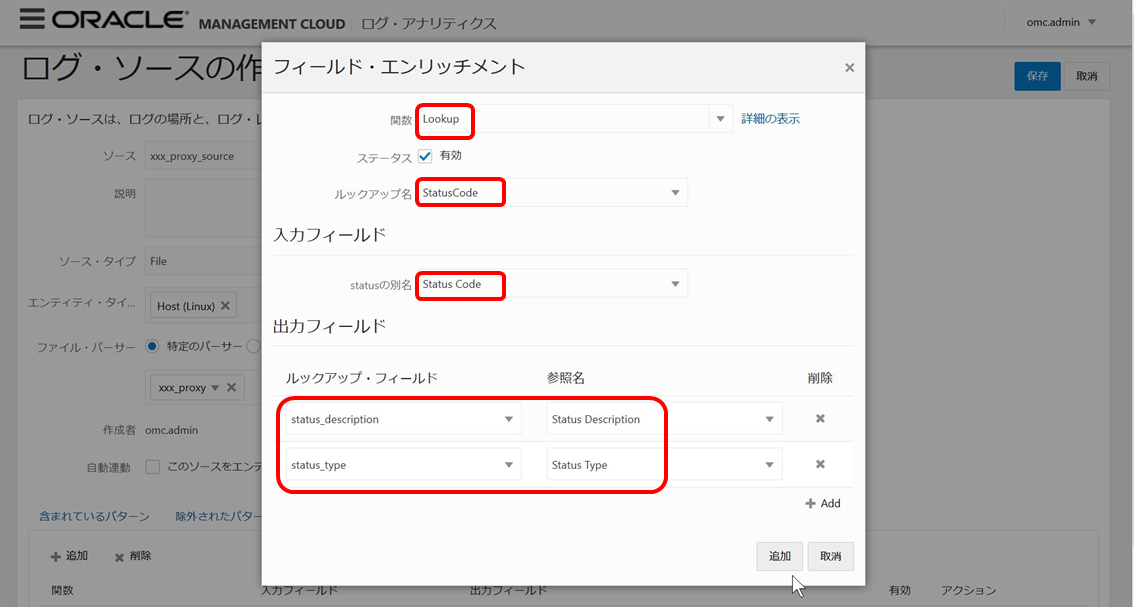Click the 取消 button in dialog
Image resolution: width=1134 pixels, height=607 pixels.
click(830, 556)
